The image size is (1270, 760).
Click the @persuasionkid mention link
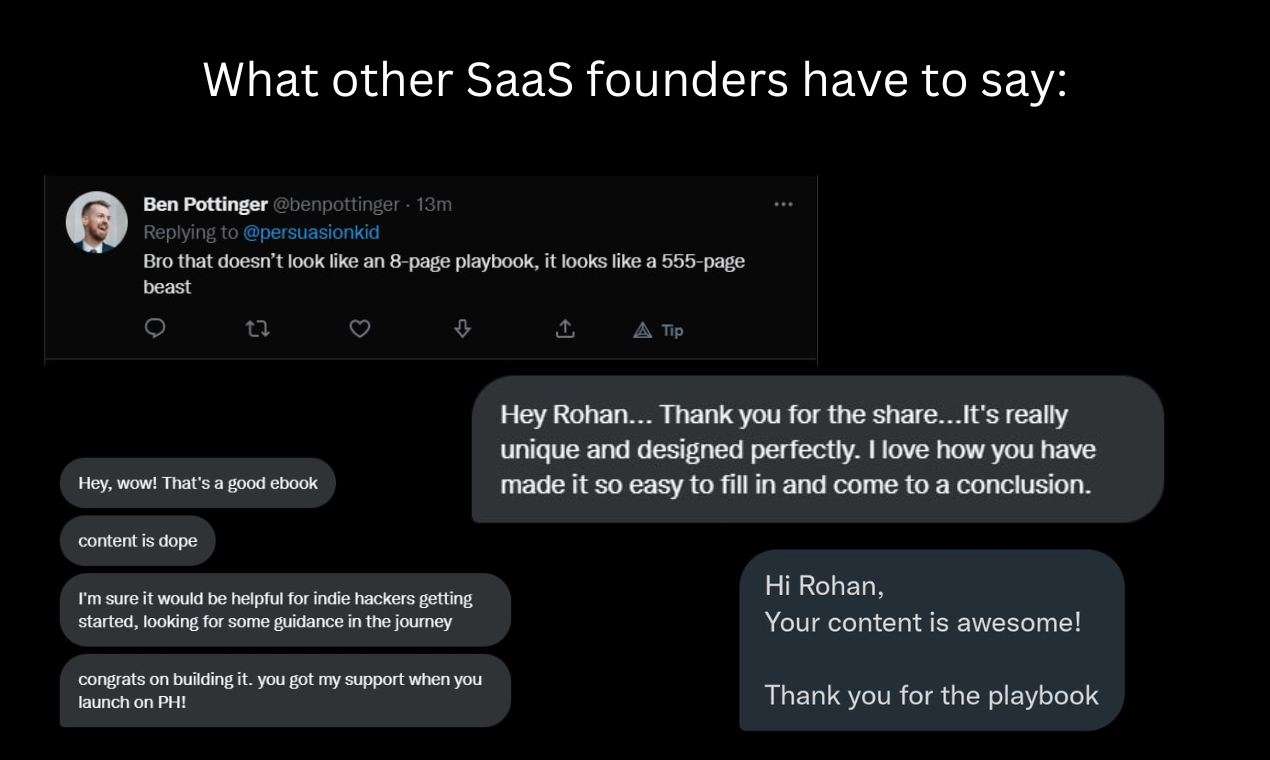[312, 232]
